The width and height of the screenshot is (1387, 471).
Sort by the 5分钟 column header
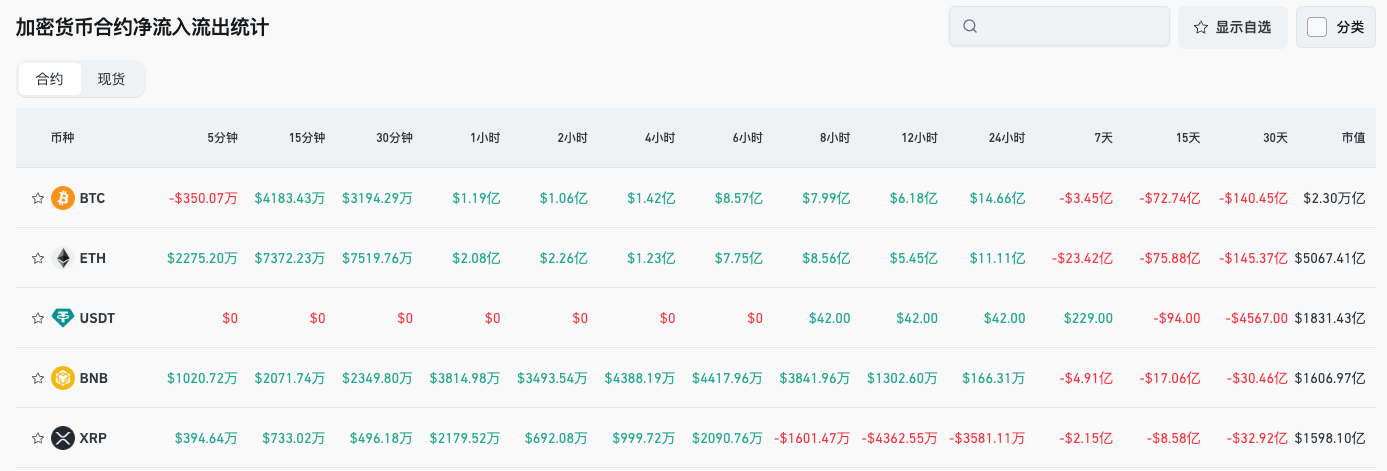coord(222,138)
